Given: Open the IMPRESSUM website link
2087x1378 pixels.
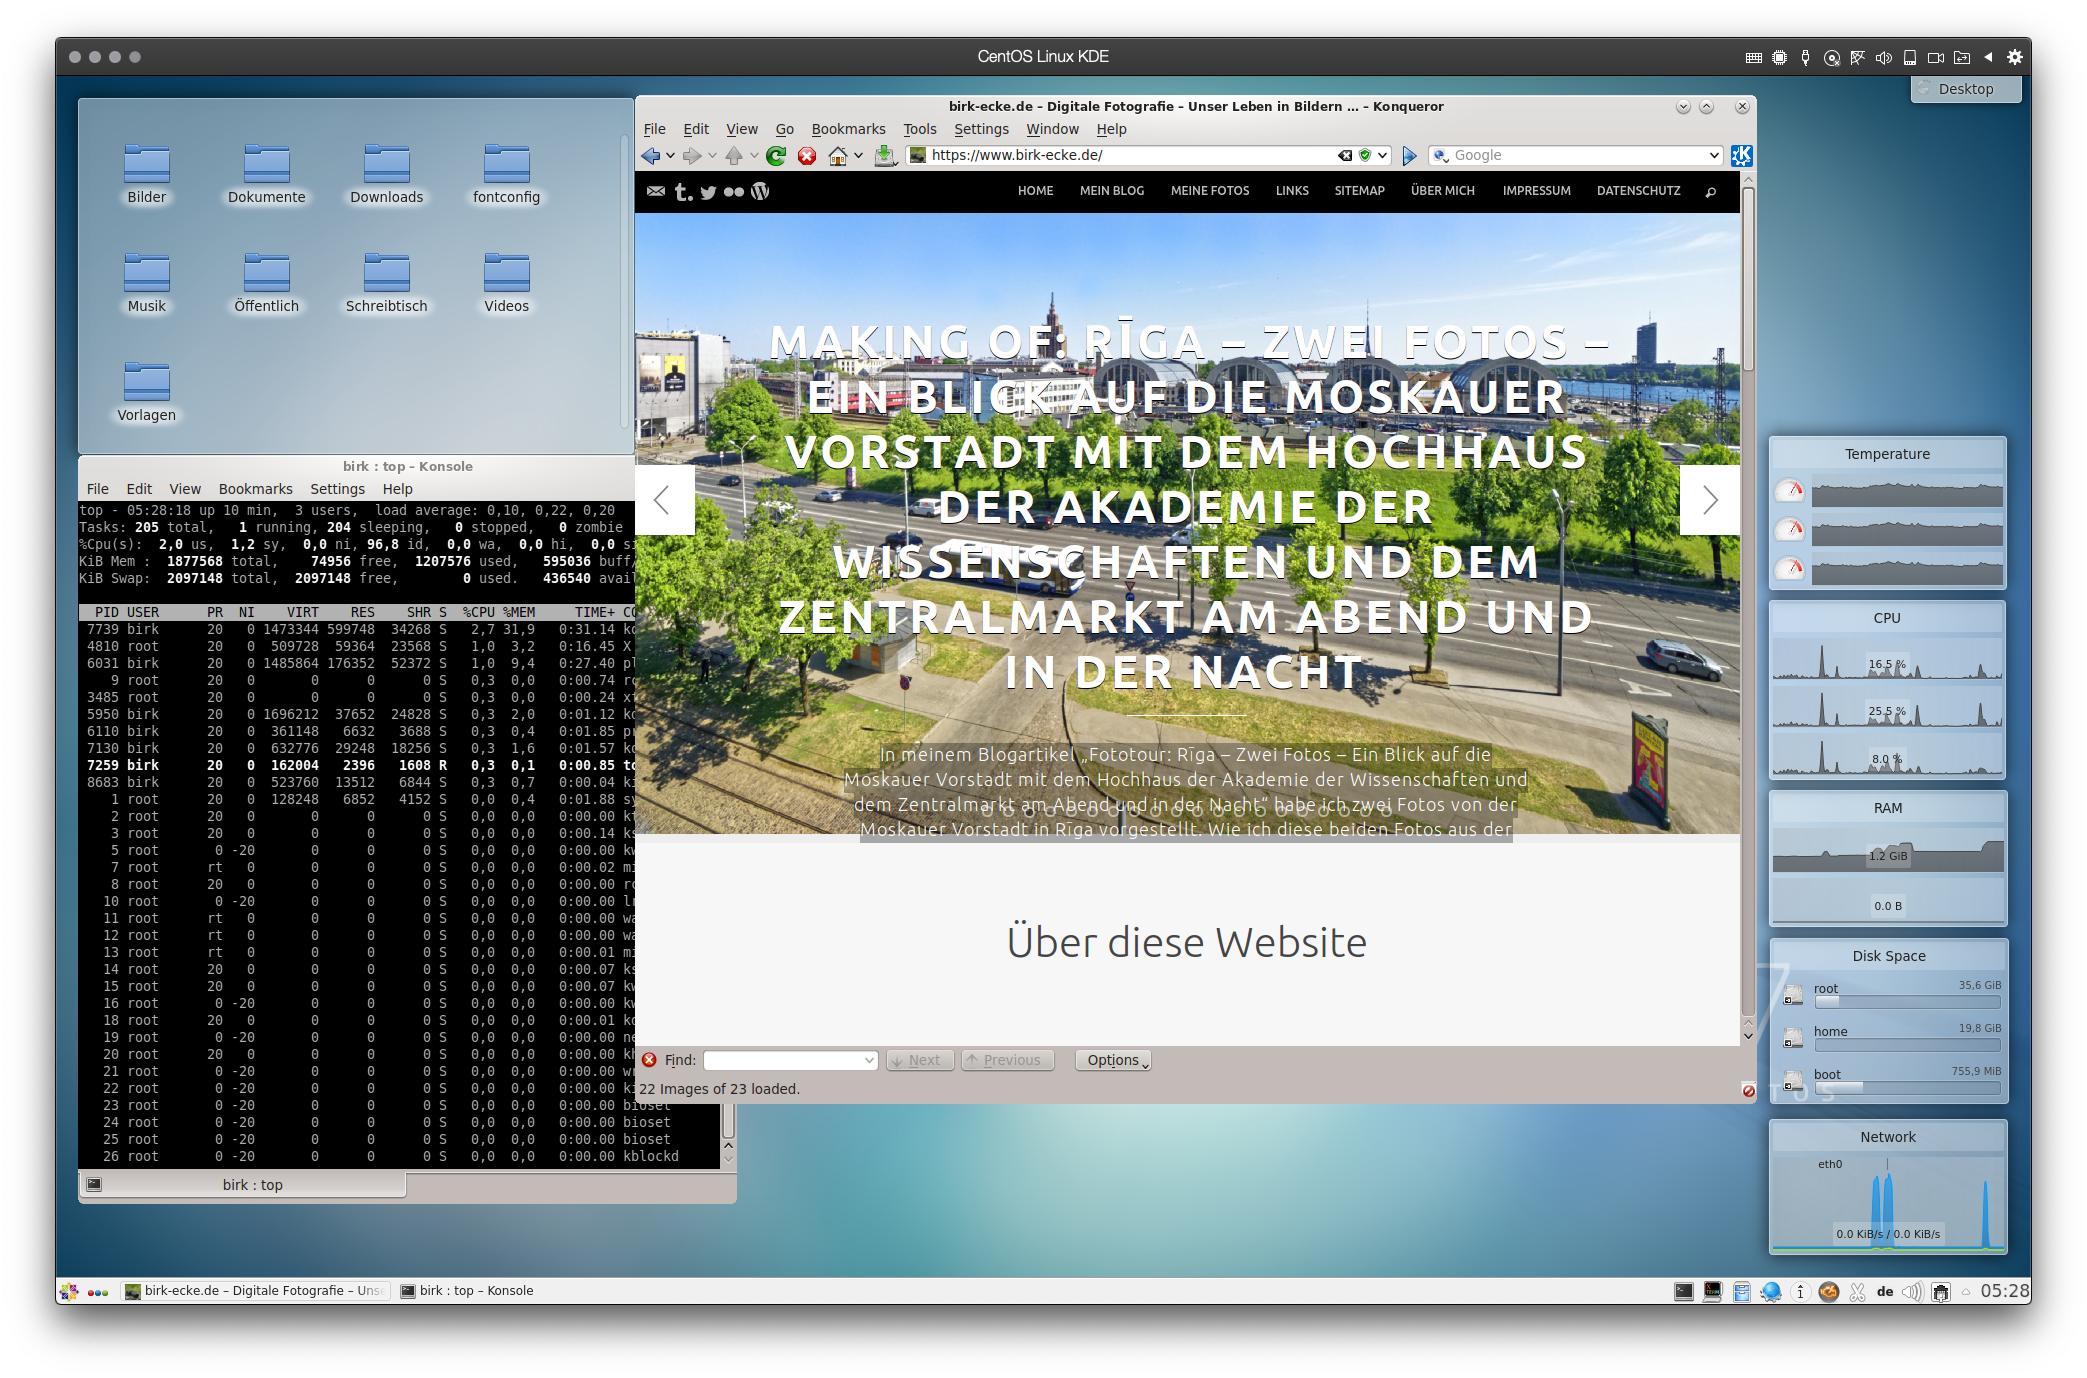Looking at the screenshot, I should coord(1536,191).
